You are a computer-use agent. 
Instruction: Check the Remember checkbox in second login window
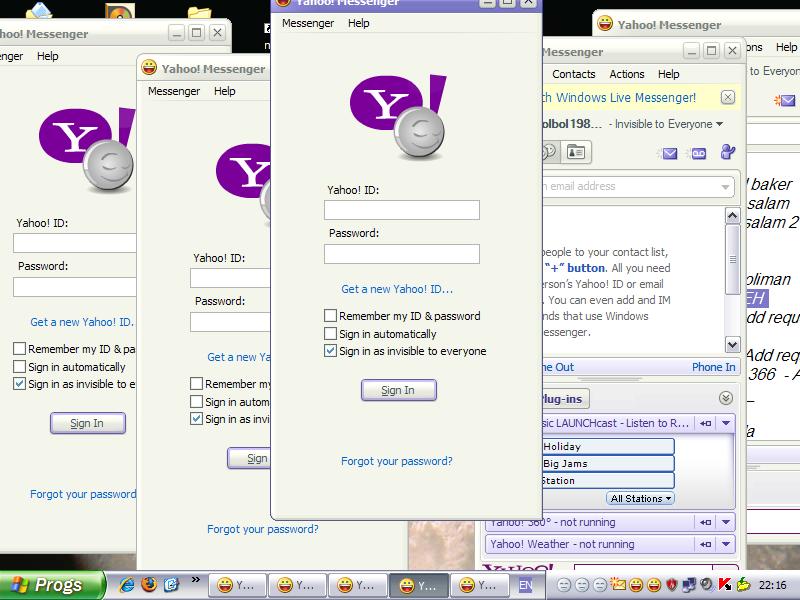[x=196, y=384]
